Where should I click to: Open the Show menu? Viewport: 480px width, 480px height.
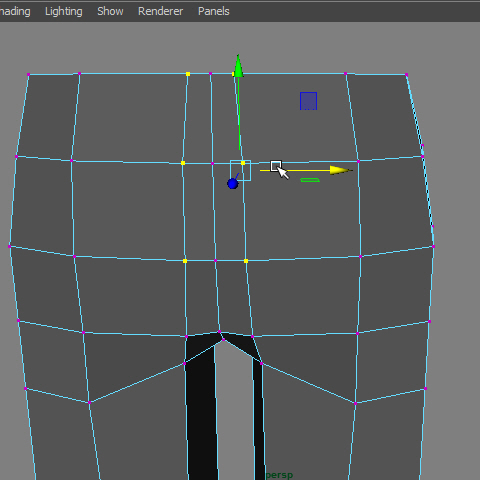(x=110, y=11)
